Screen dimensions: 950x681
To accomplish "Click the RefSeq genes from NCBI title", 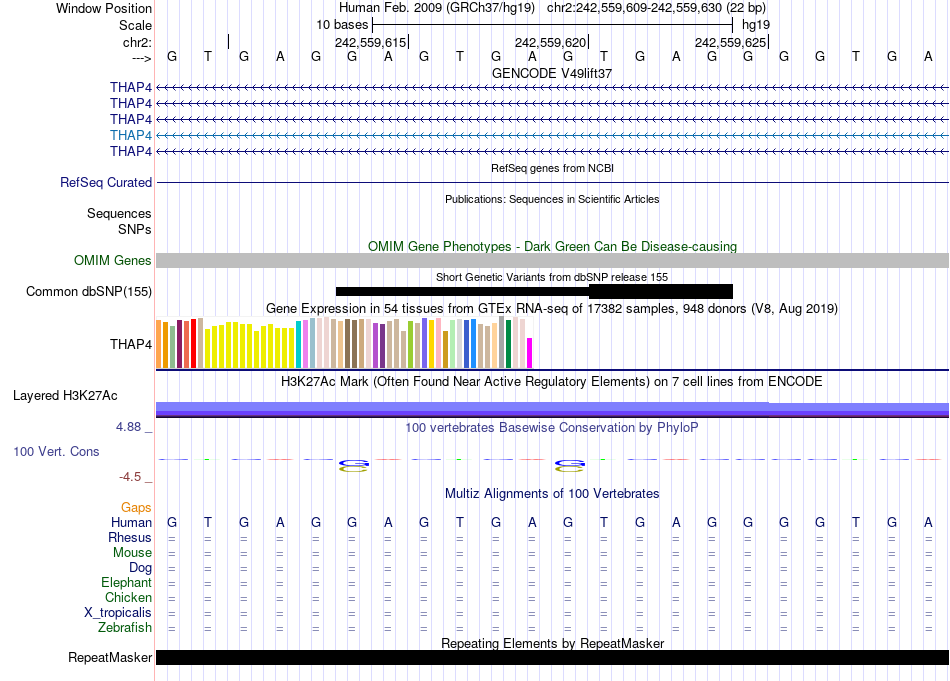I will pos(552,168).
